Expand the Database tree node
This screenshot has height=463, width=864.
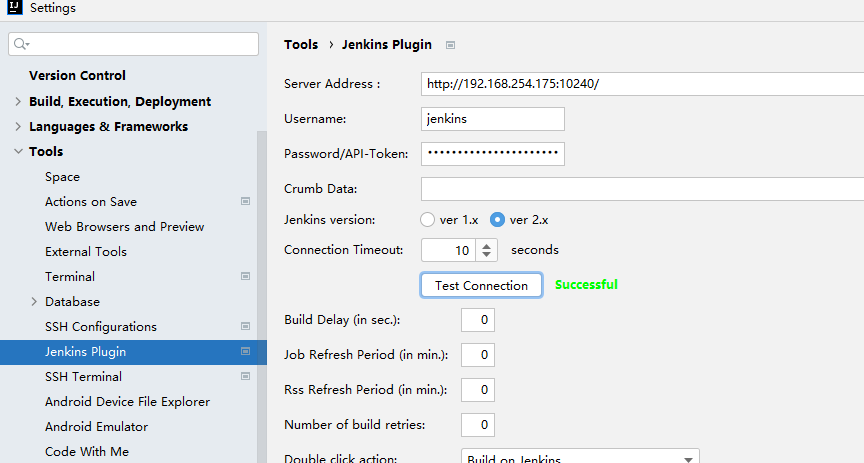34,302
